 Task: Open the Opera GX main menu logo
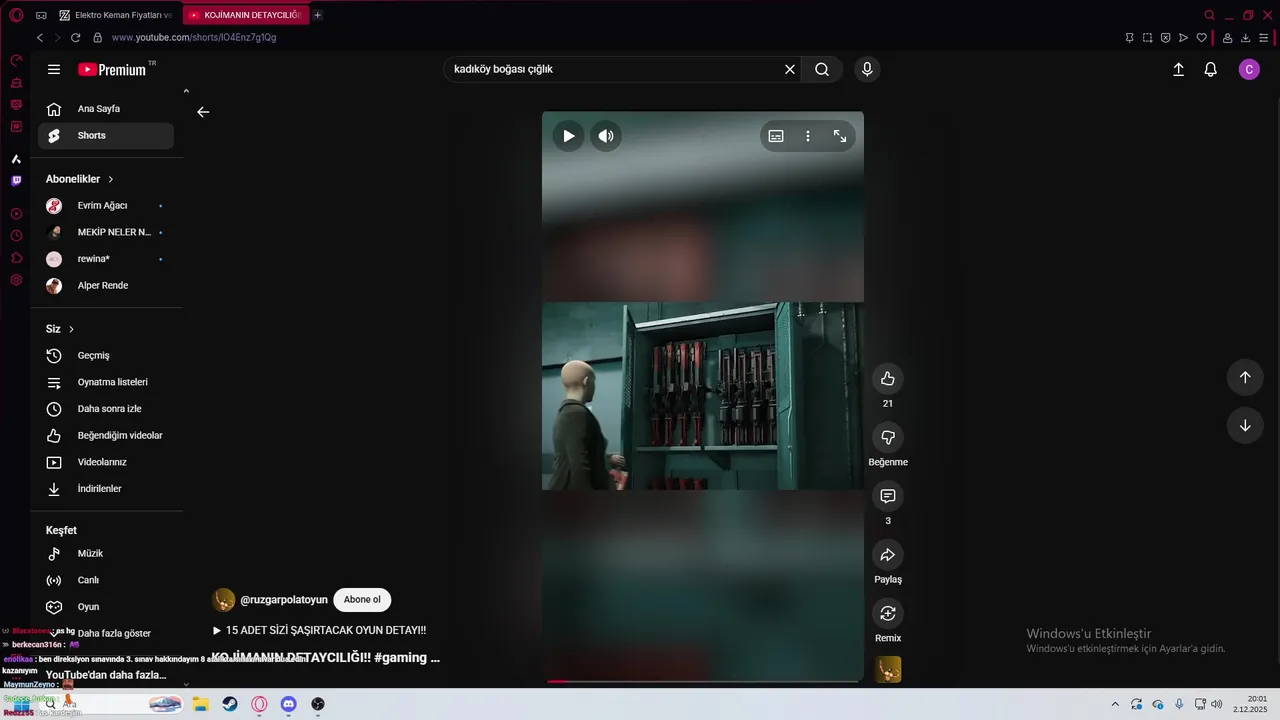(16, 15)
